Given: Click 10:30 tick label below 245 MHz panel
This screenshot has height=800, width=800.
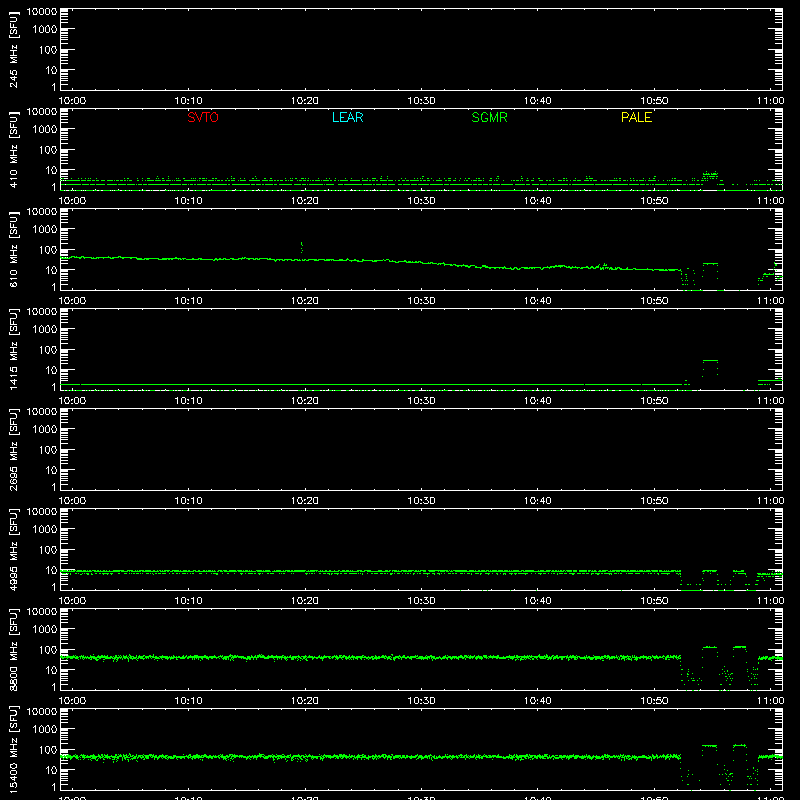Looking at the screenshot, I should coord(421,101).
